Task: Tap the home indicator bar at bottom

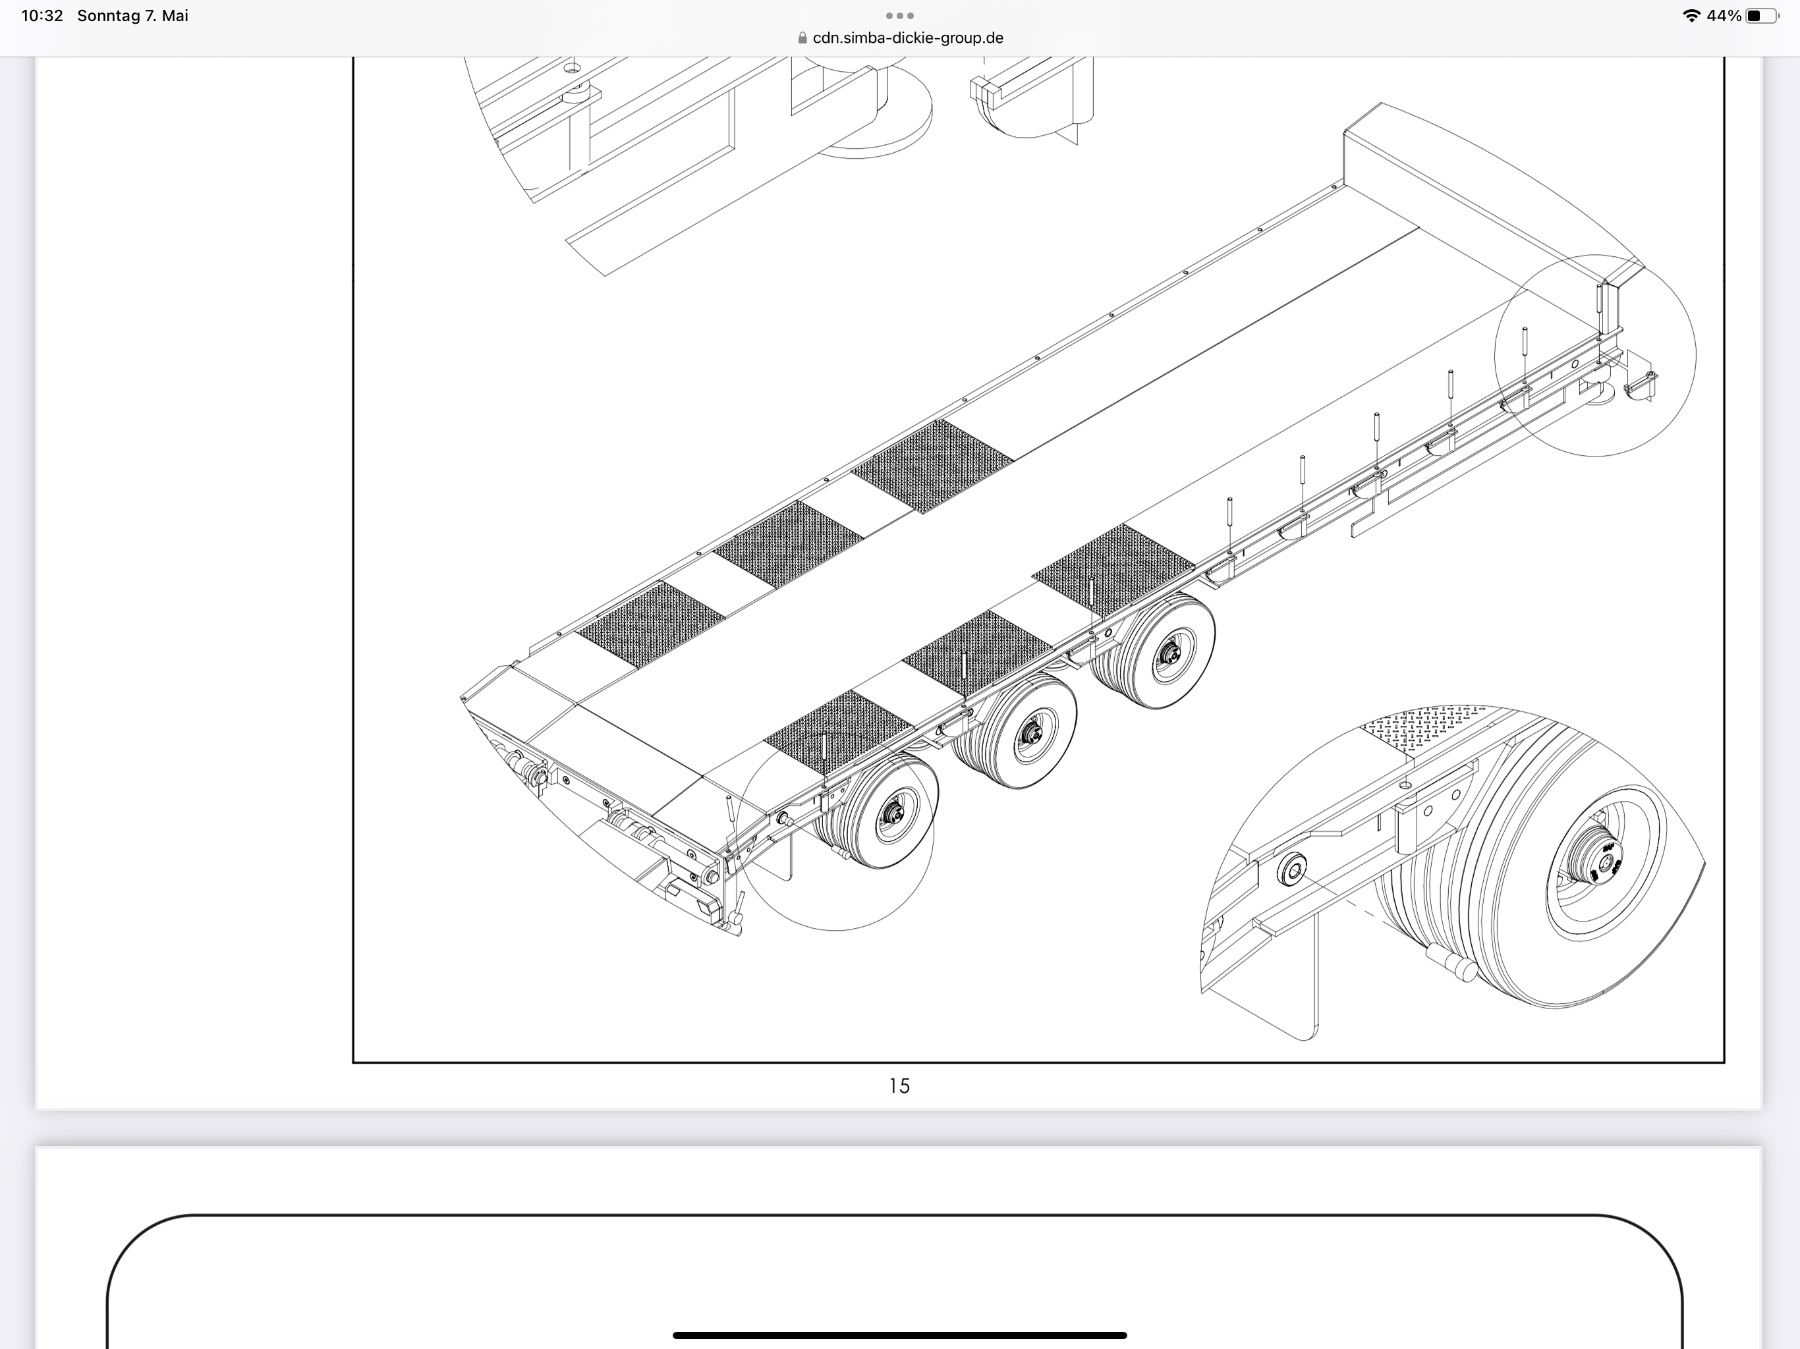Action: [x=900, y=1335]
